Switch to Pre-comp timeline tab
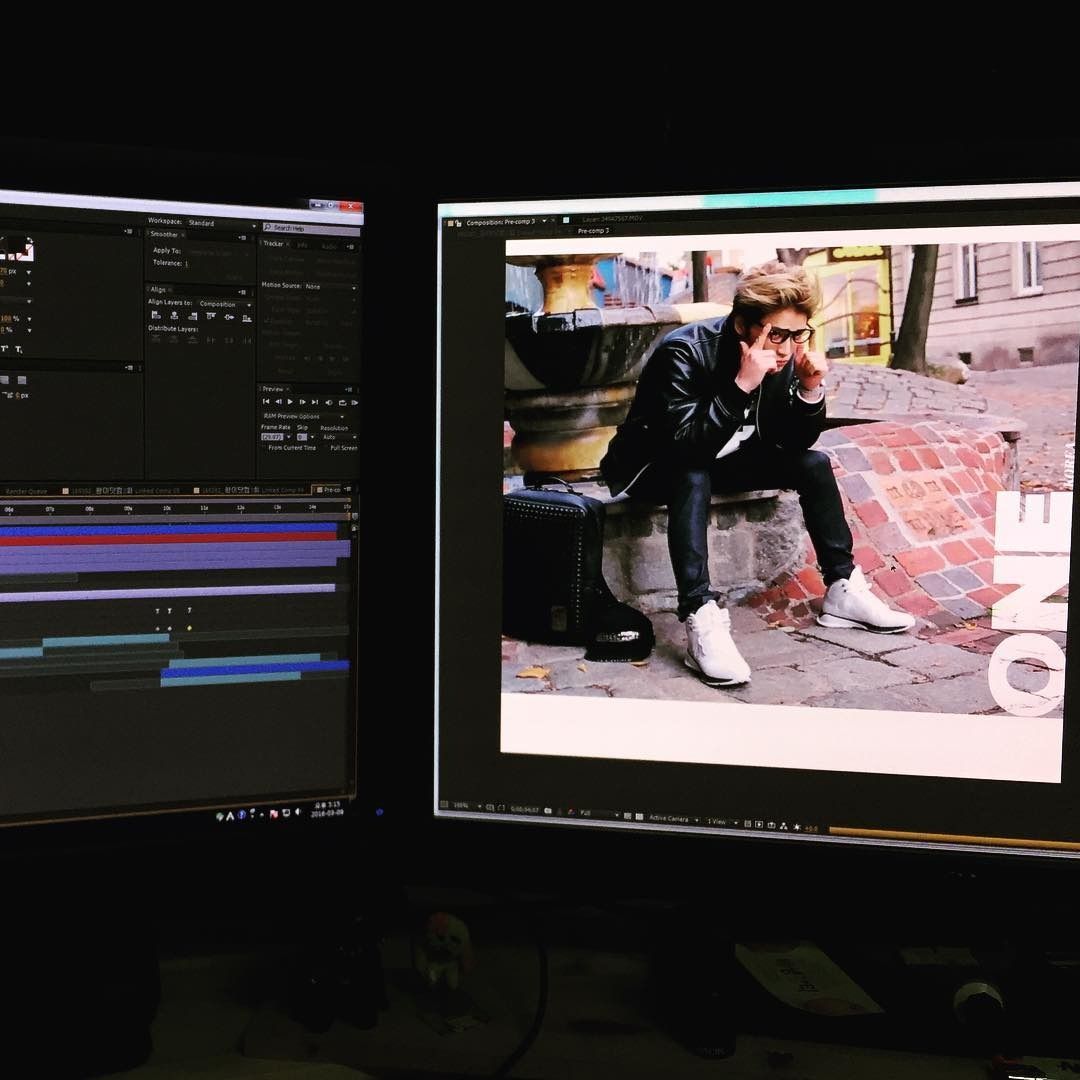 (x=329, y=490)
